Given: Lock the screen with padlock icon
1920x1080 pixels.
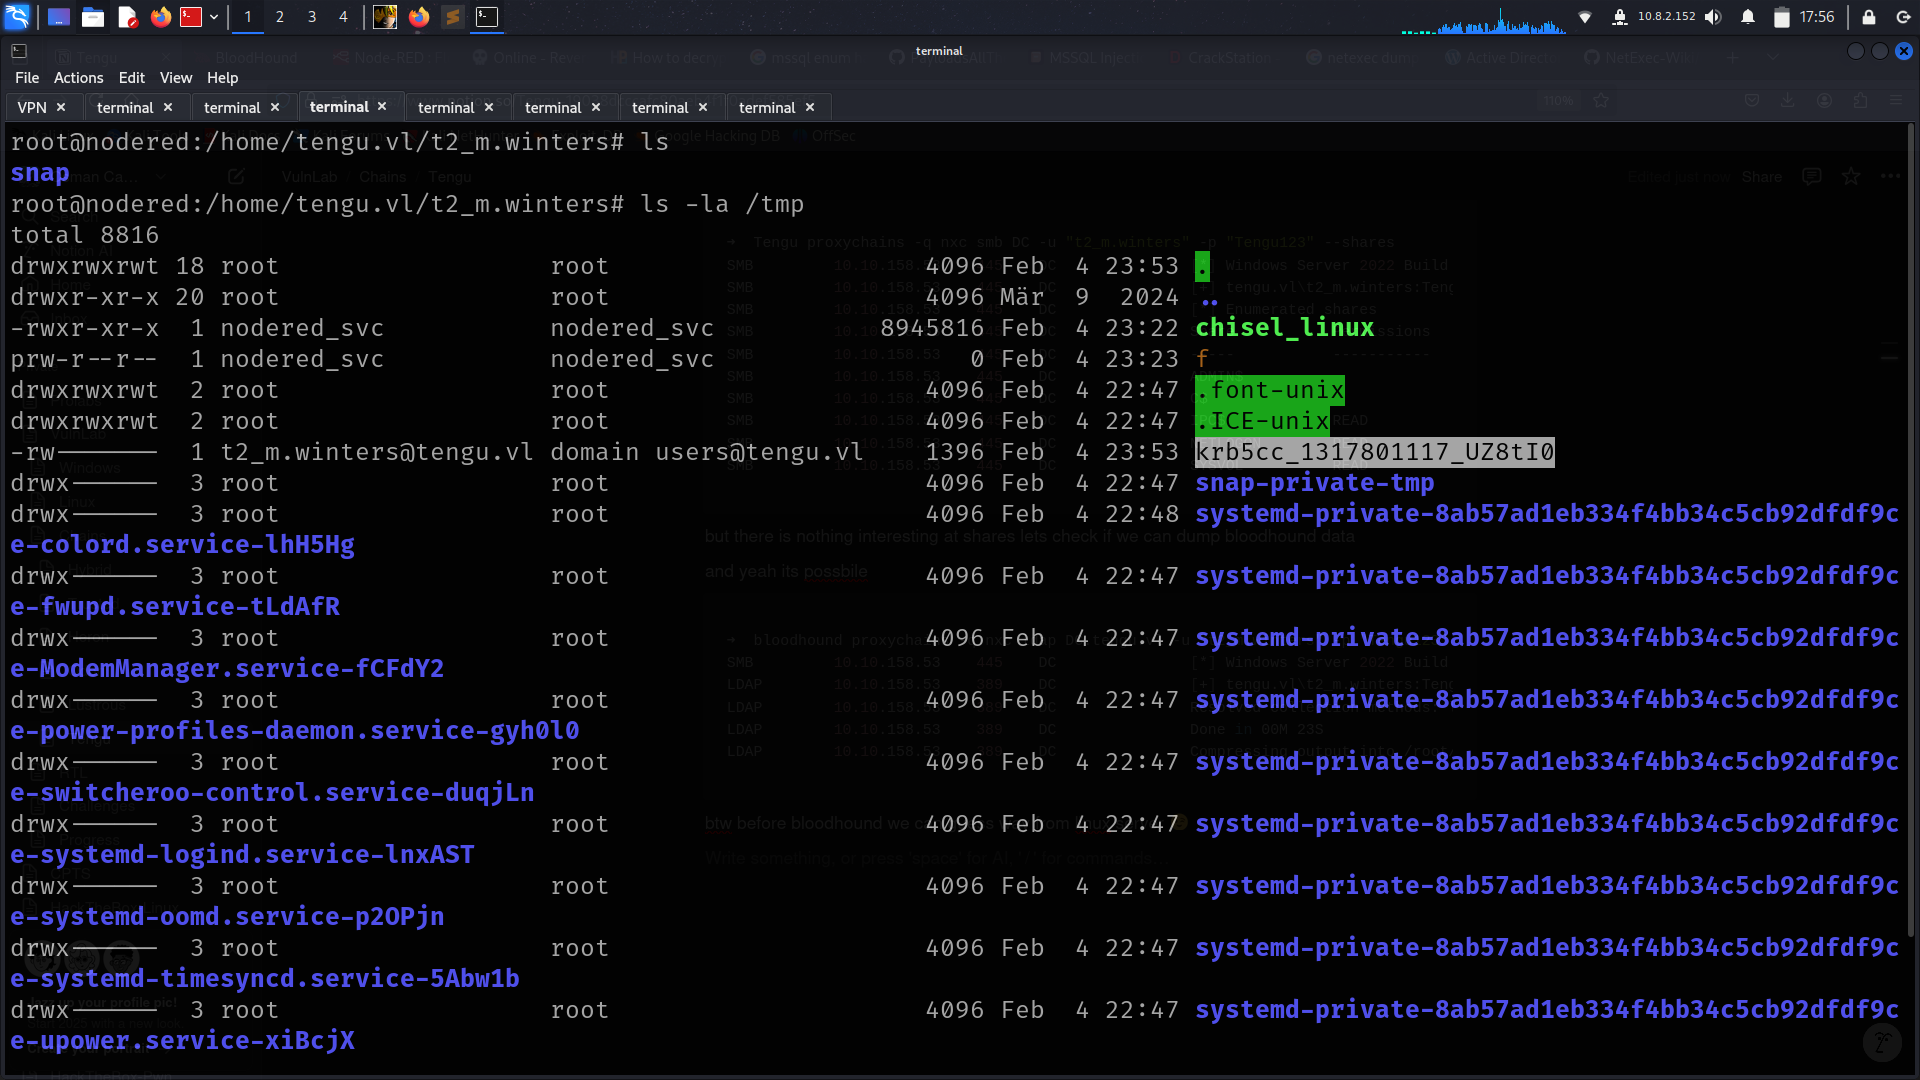Looking at the screenshot, I should (x=1869, y=17).
